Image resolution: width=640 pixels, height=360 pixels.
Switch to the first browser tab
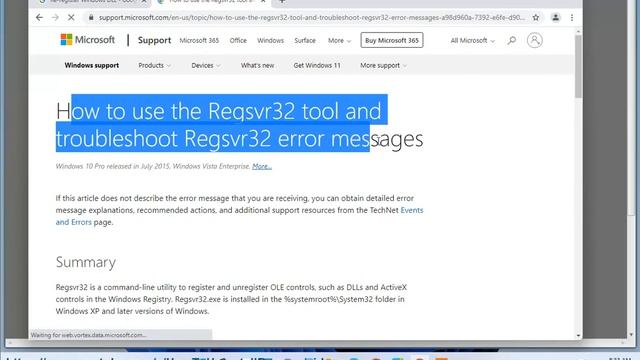point(92,2)
